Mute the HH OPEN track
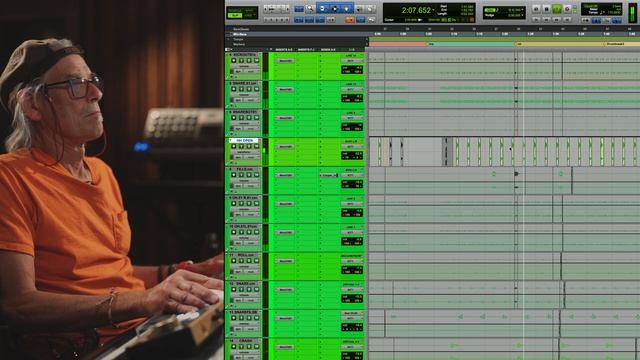The width and height of the screenshot is (640, 360). pyautogui.click(x=256, y=146)
